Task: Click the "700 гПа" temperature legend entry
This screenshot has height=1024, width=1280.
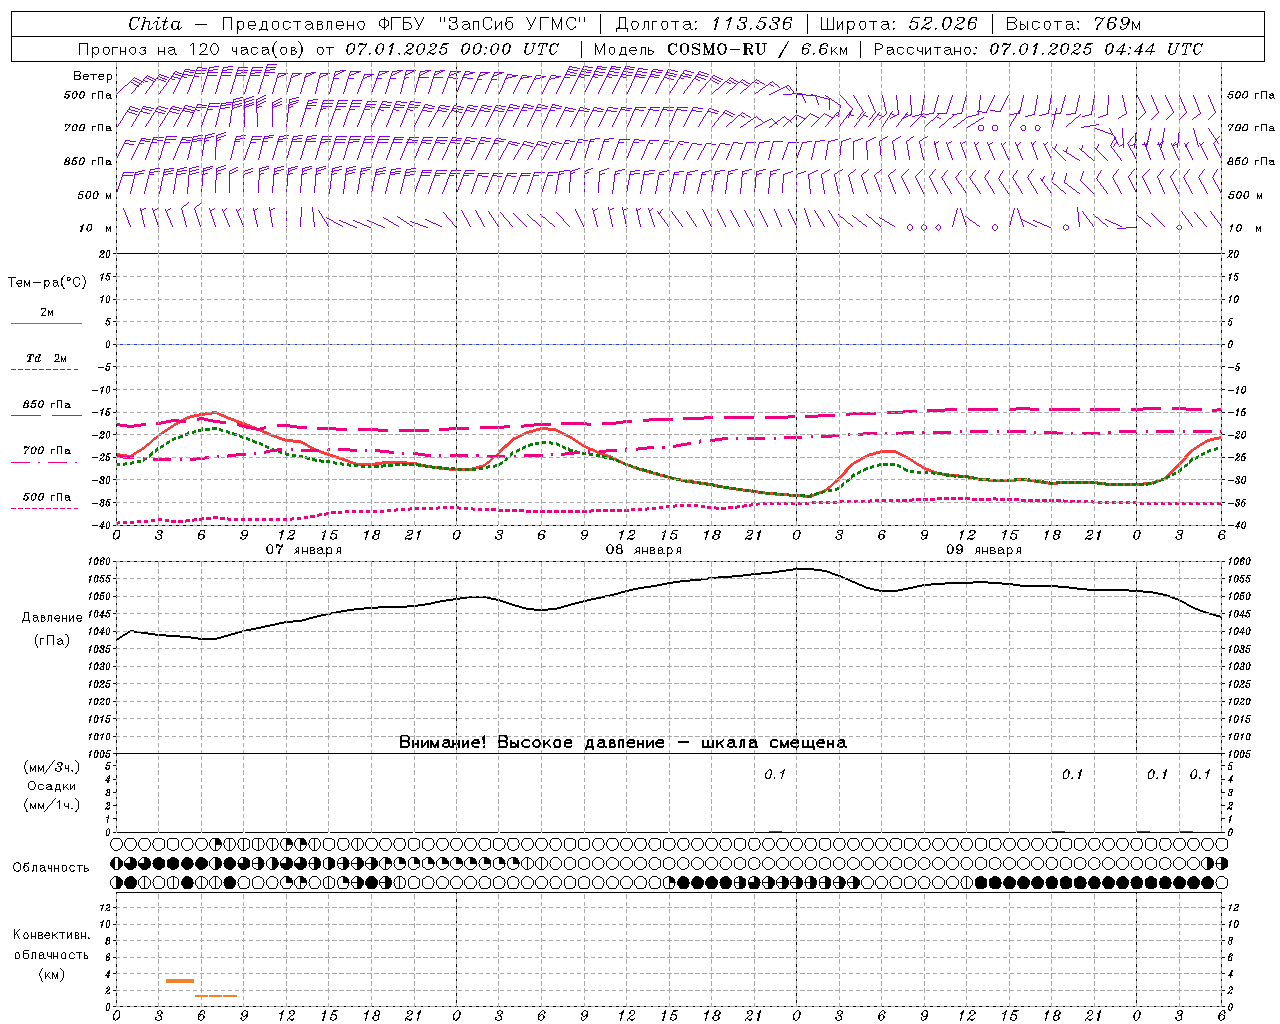Action: (47, 451)
